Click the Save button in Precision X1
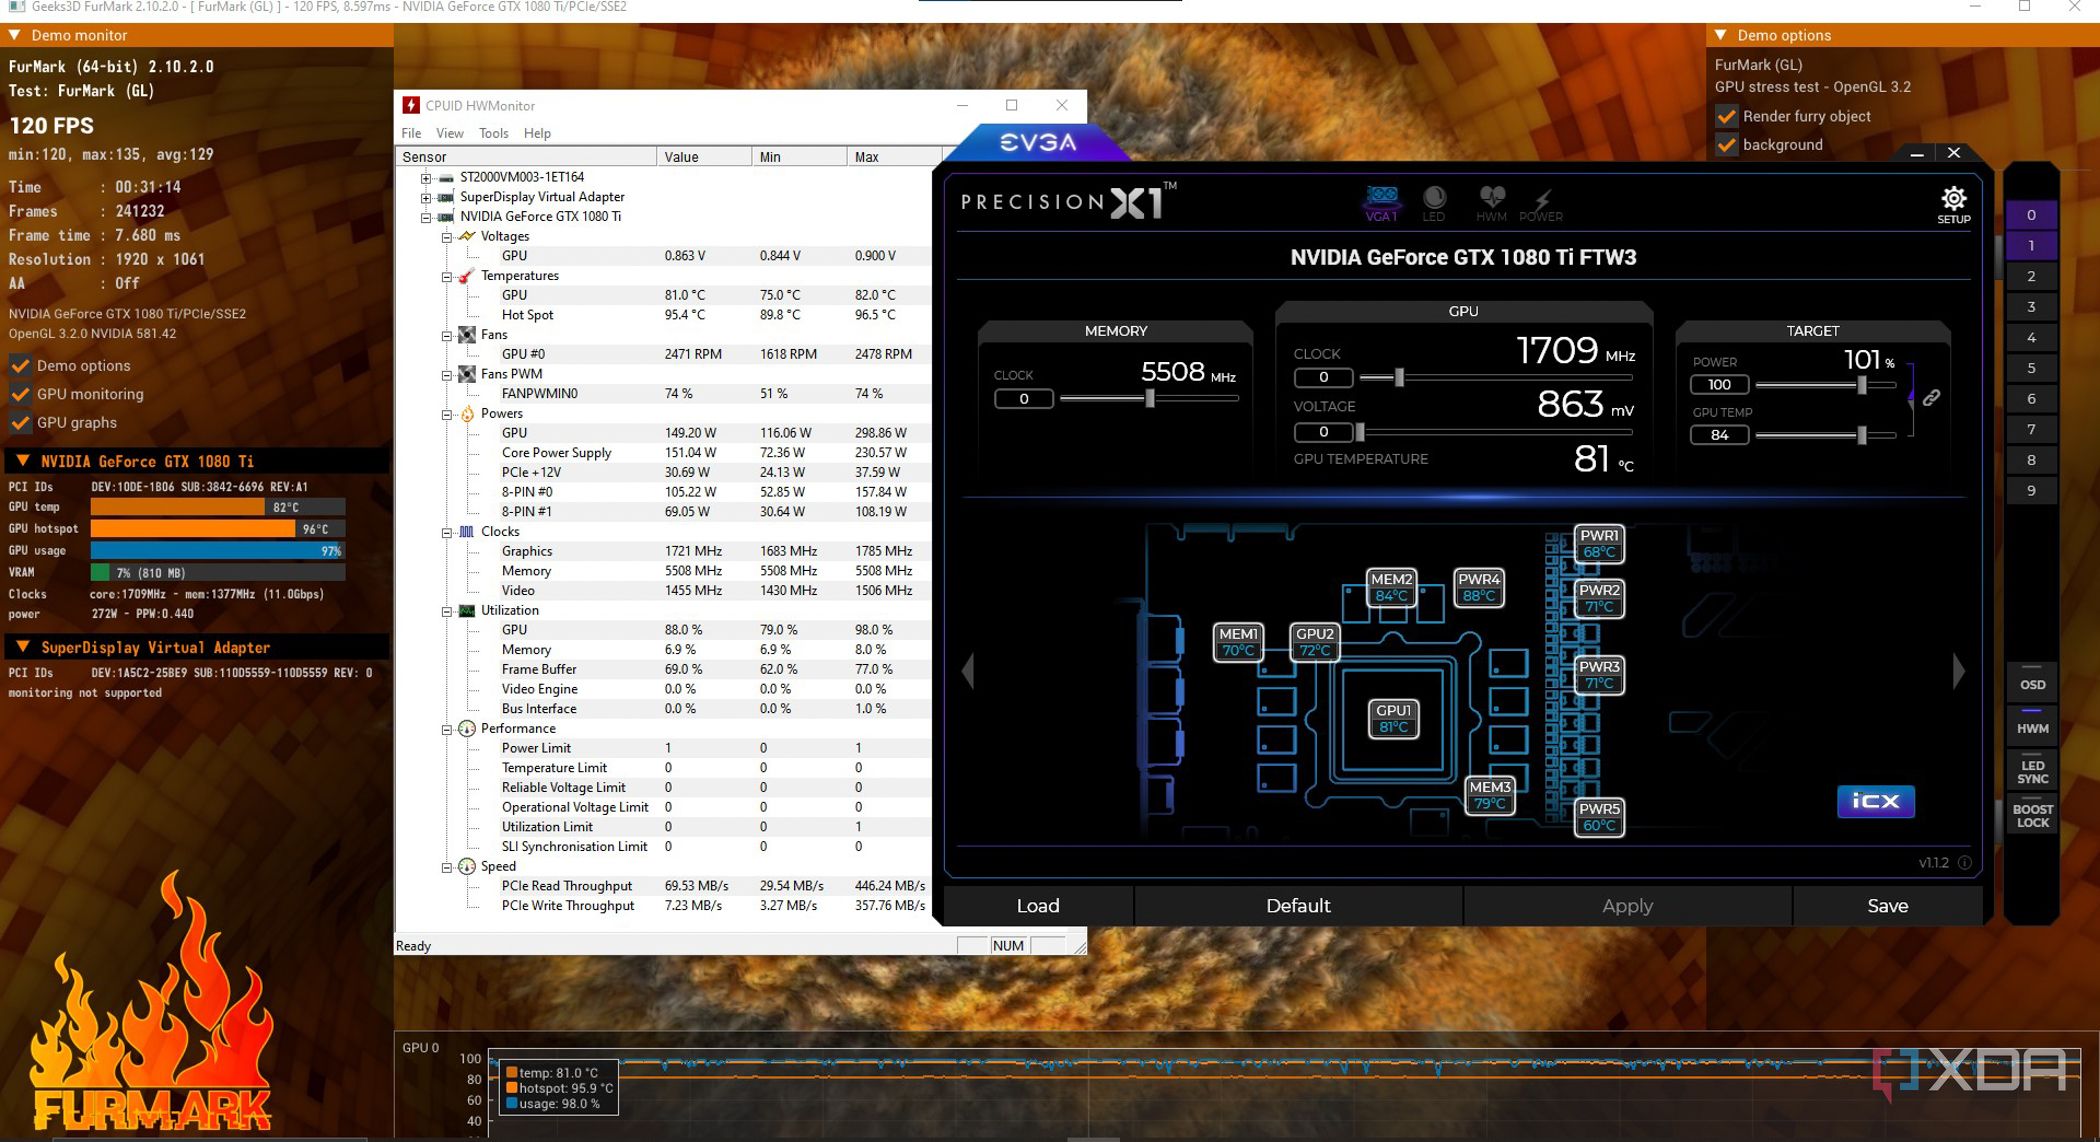2100x1142 pixels. 1887,906
